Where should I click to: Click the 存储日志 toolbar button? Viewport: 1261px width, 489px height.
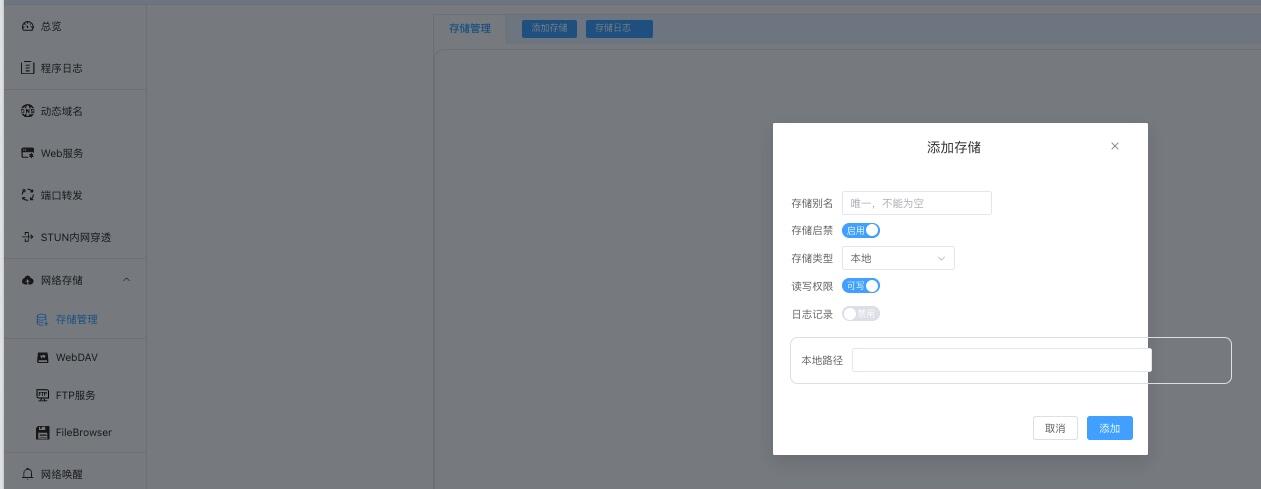619,28
